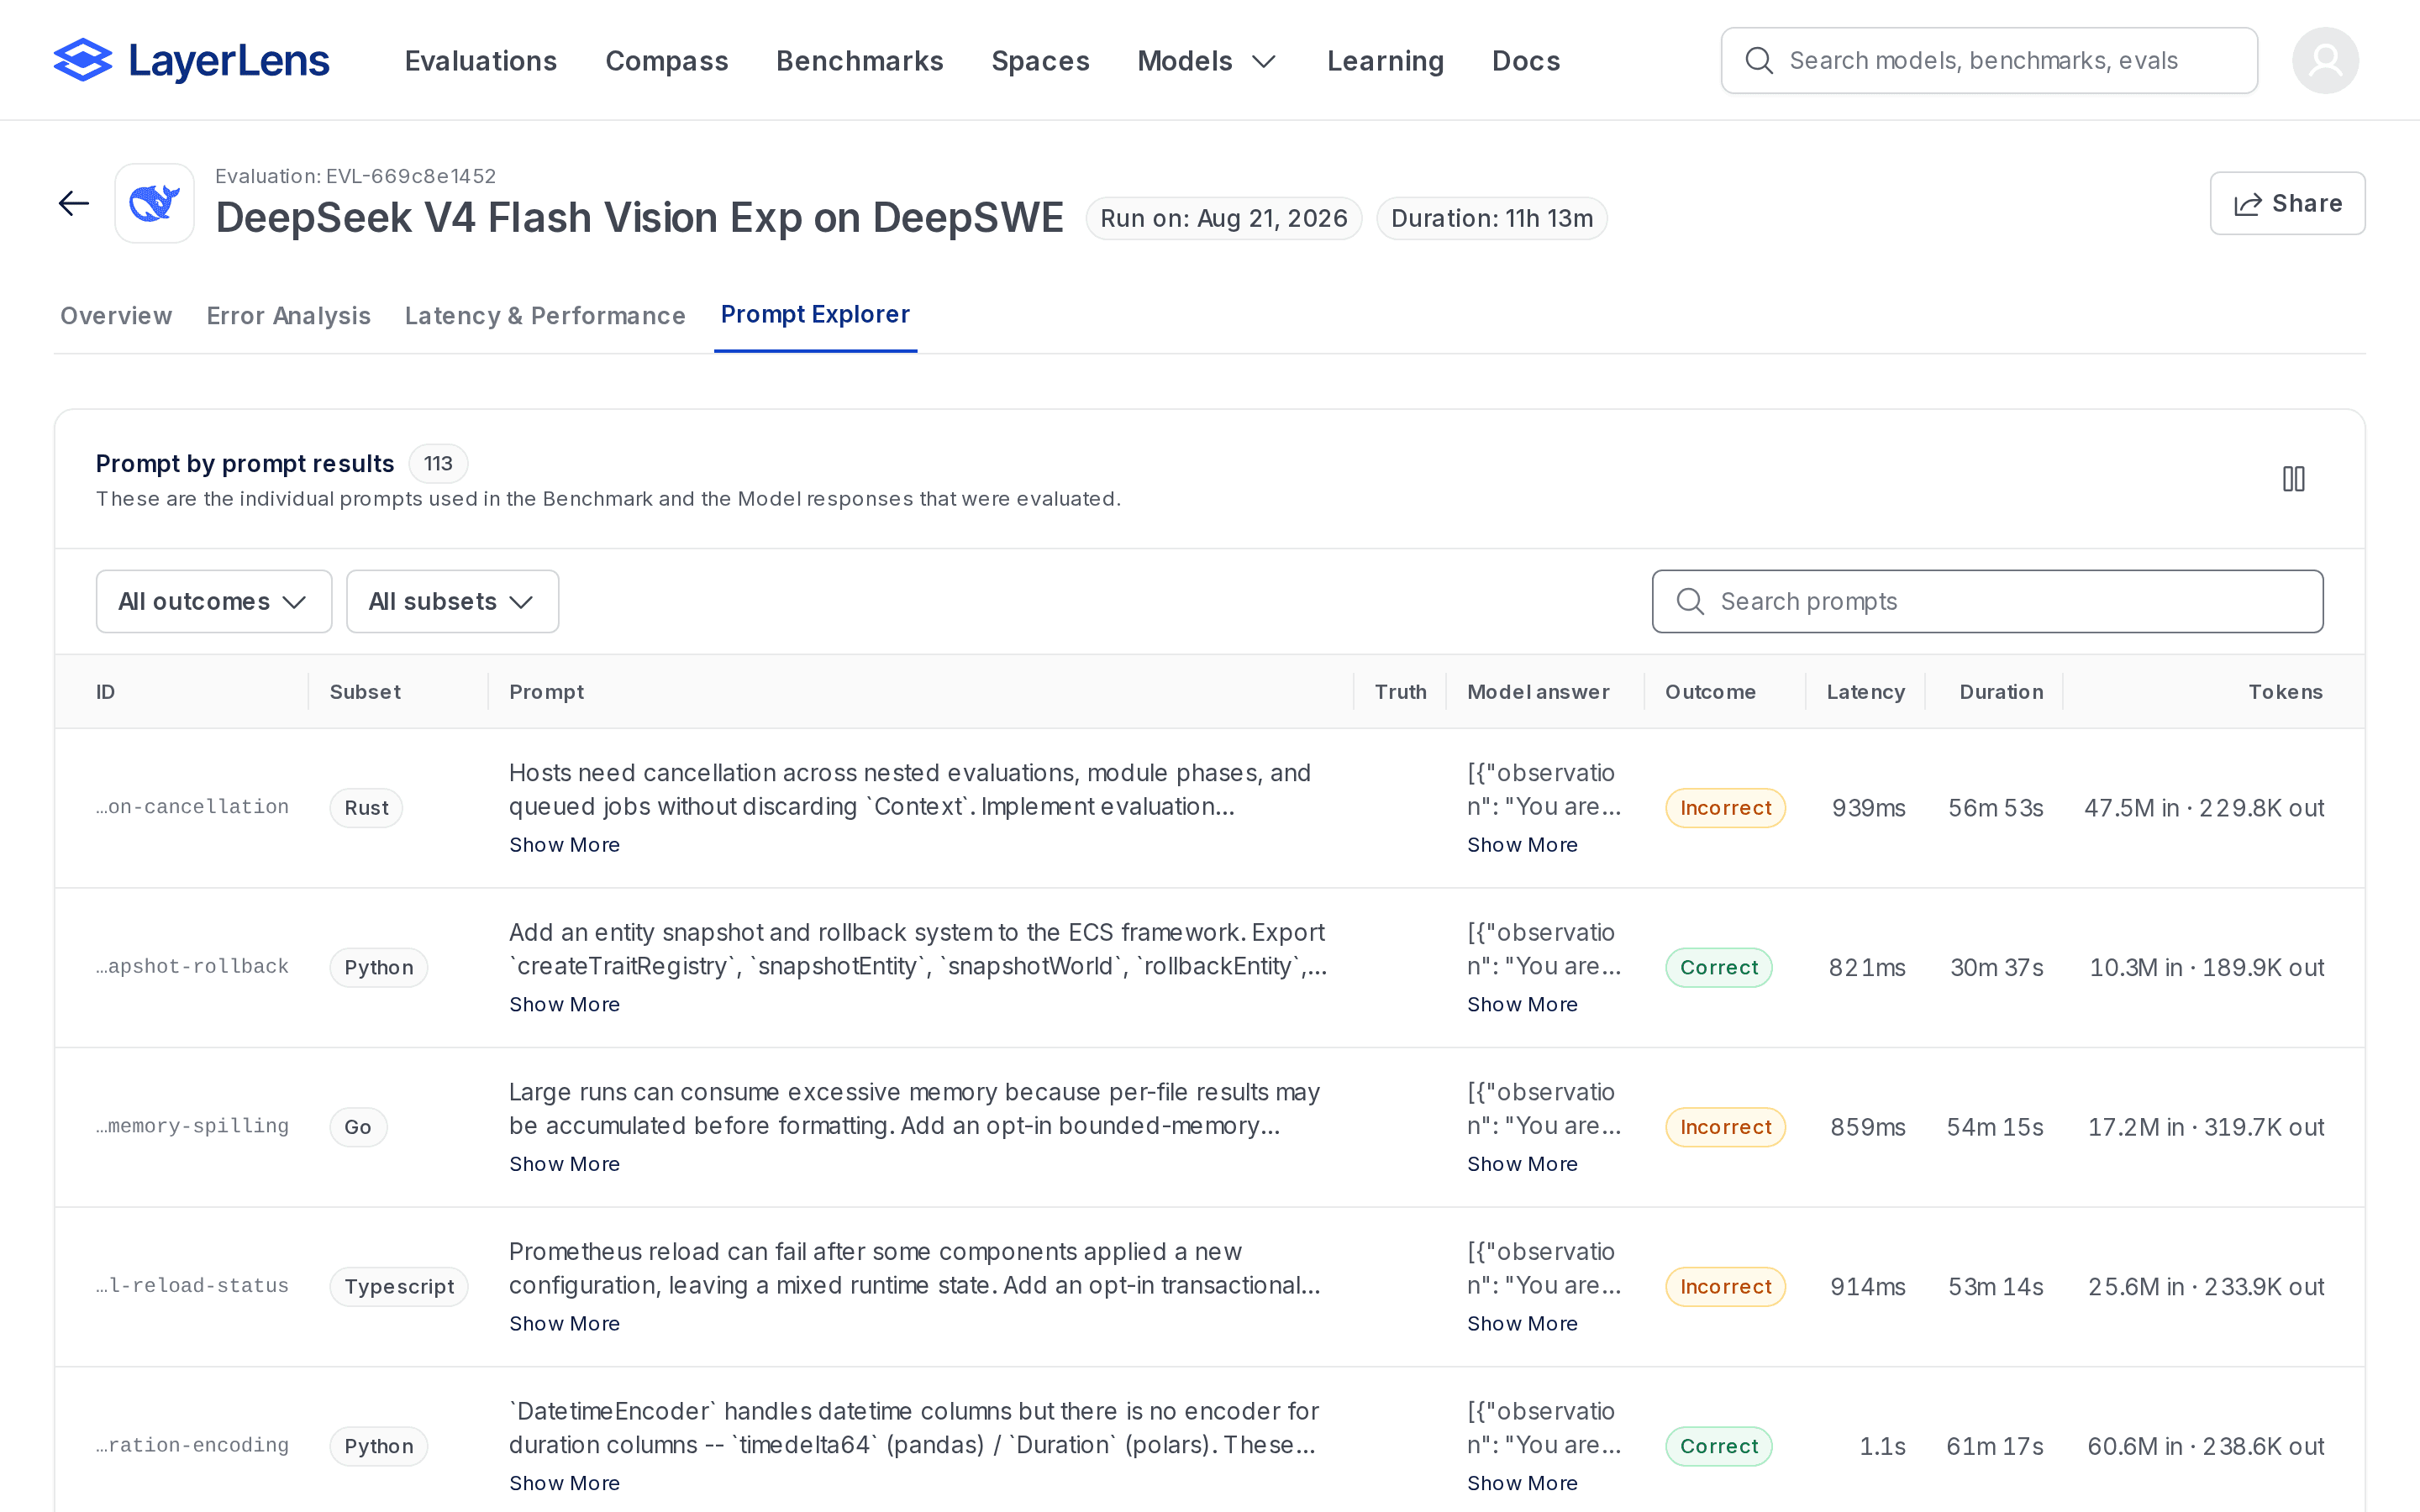Click the Incorrect badge in memory-spilling row
Viewport: 2420px width, 1512px height.
point(1725,1127)
